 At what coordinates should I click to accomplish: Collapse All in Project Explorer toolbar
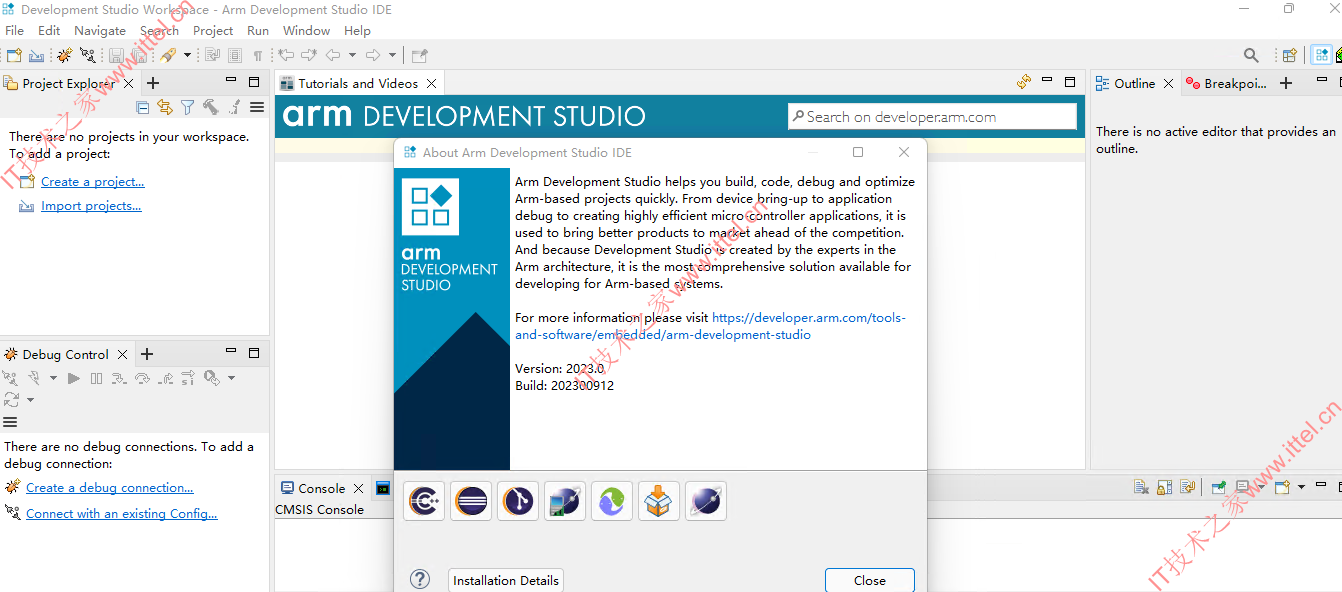click(x=143, y=107)
